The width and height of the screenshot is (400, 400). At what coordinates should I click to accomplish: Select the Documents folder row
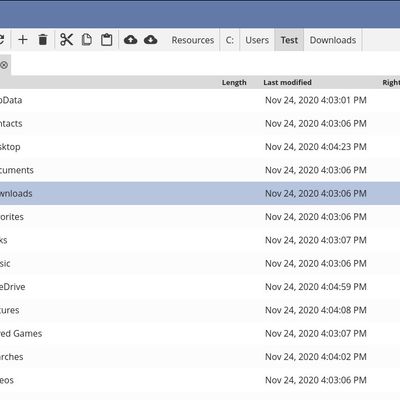click(x=200, y=170)
